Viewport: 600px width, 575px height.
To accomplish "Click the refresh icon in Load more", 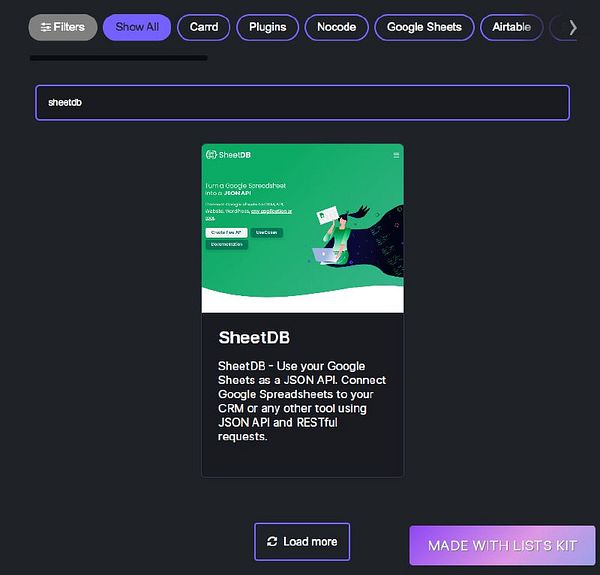I will [x=272, y=541].
